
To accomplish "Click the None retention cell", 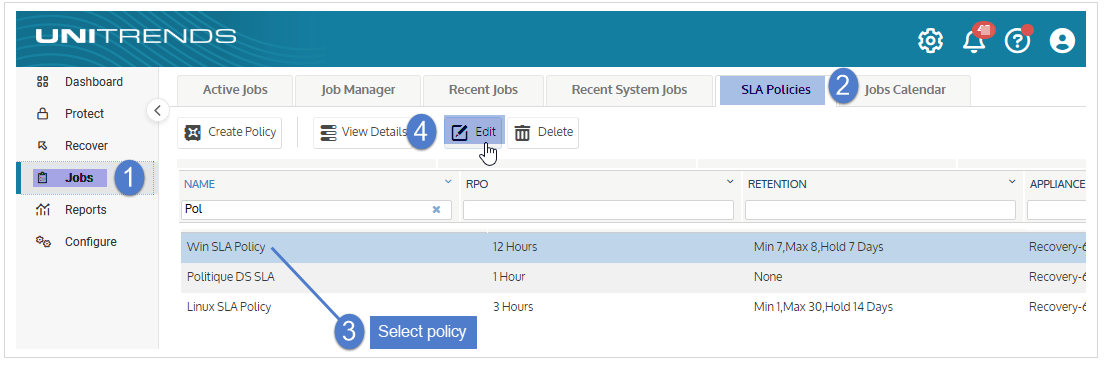I will [x=767, y=277].
